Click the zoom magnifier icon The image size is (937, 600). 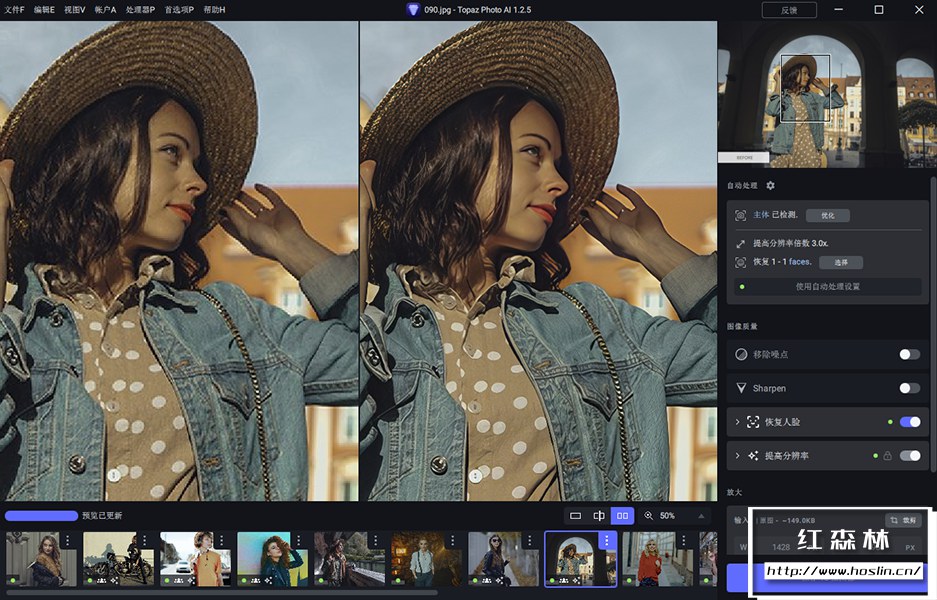649,516
